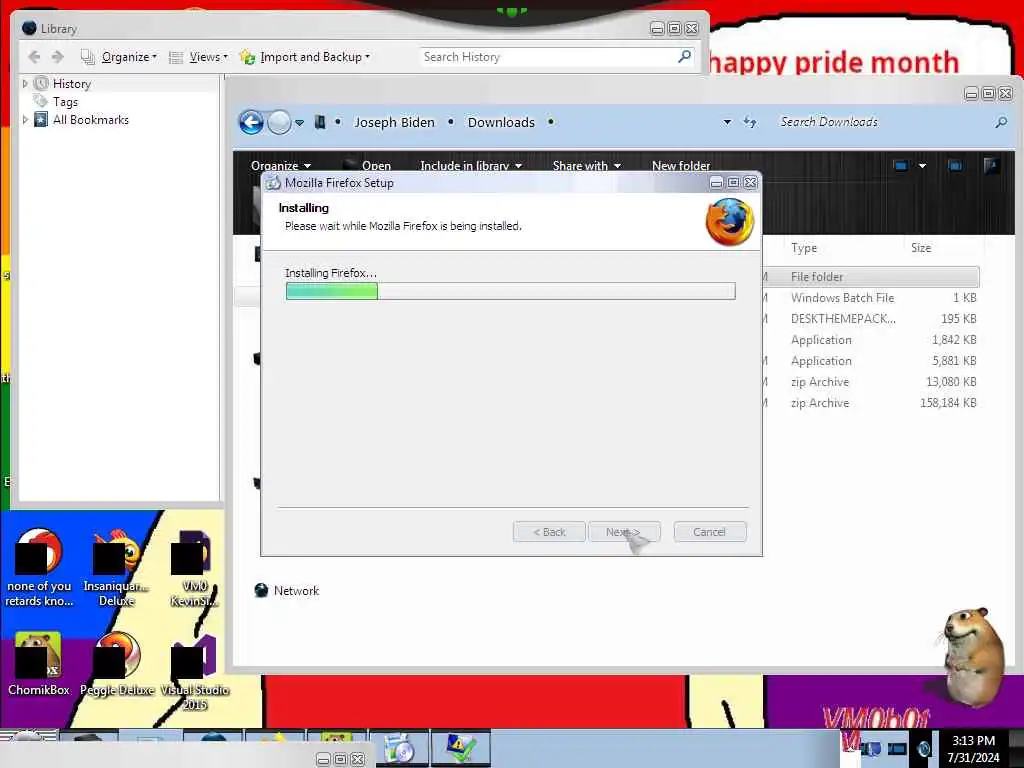The height and width of the screenshot is (768, 1024).
Task: Open the Import and Backup menu
Action: coord(305,57)
